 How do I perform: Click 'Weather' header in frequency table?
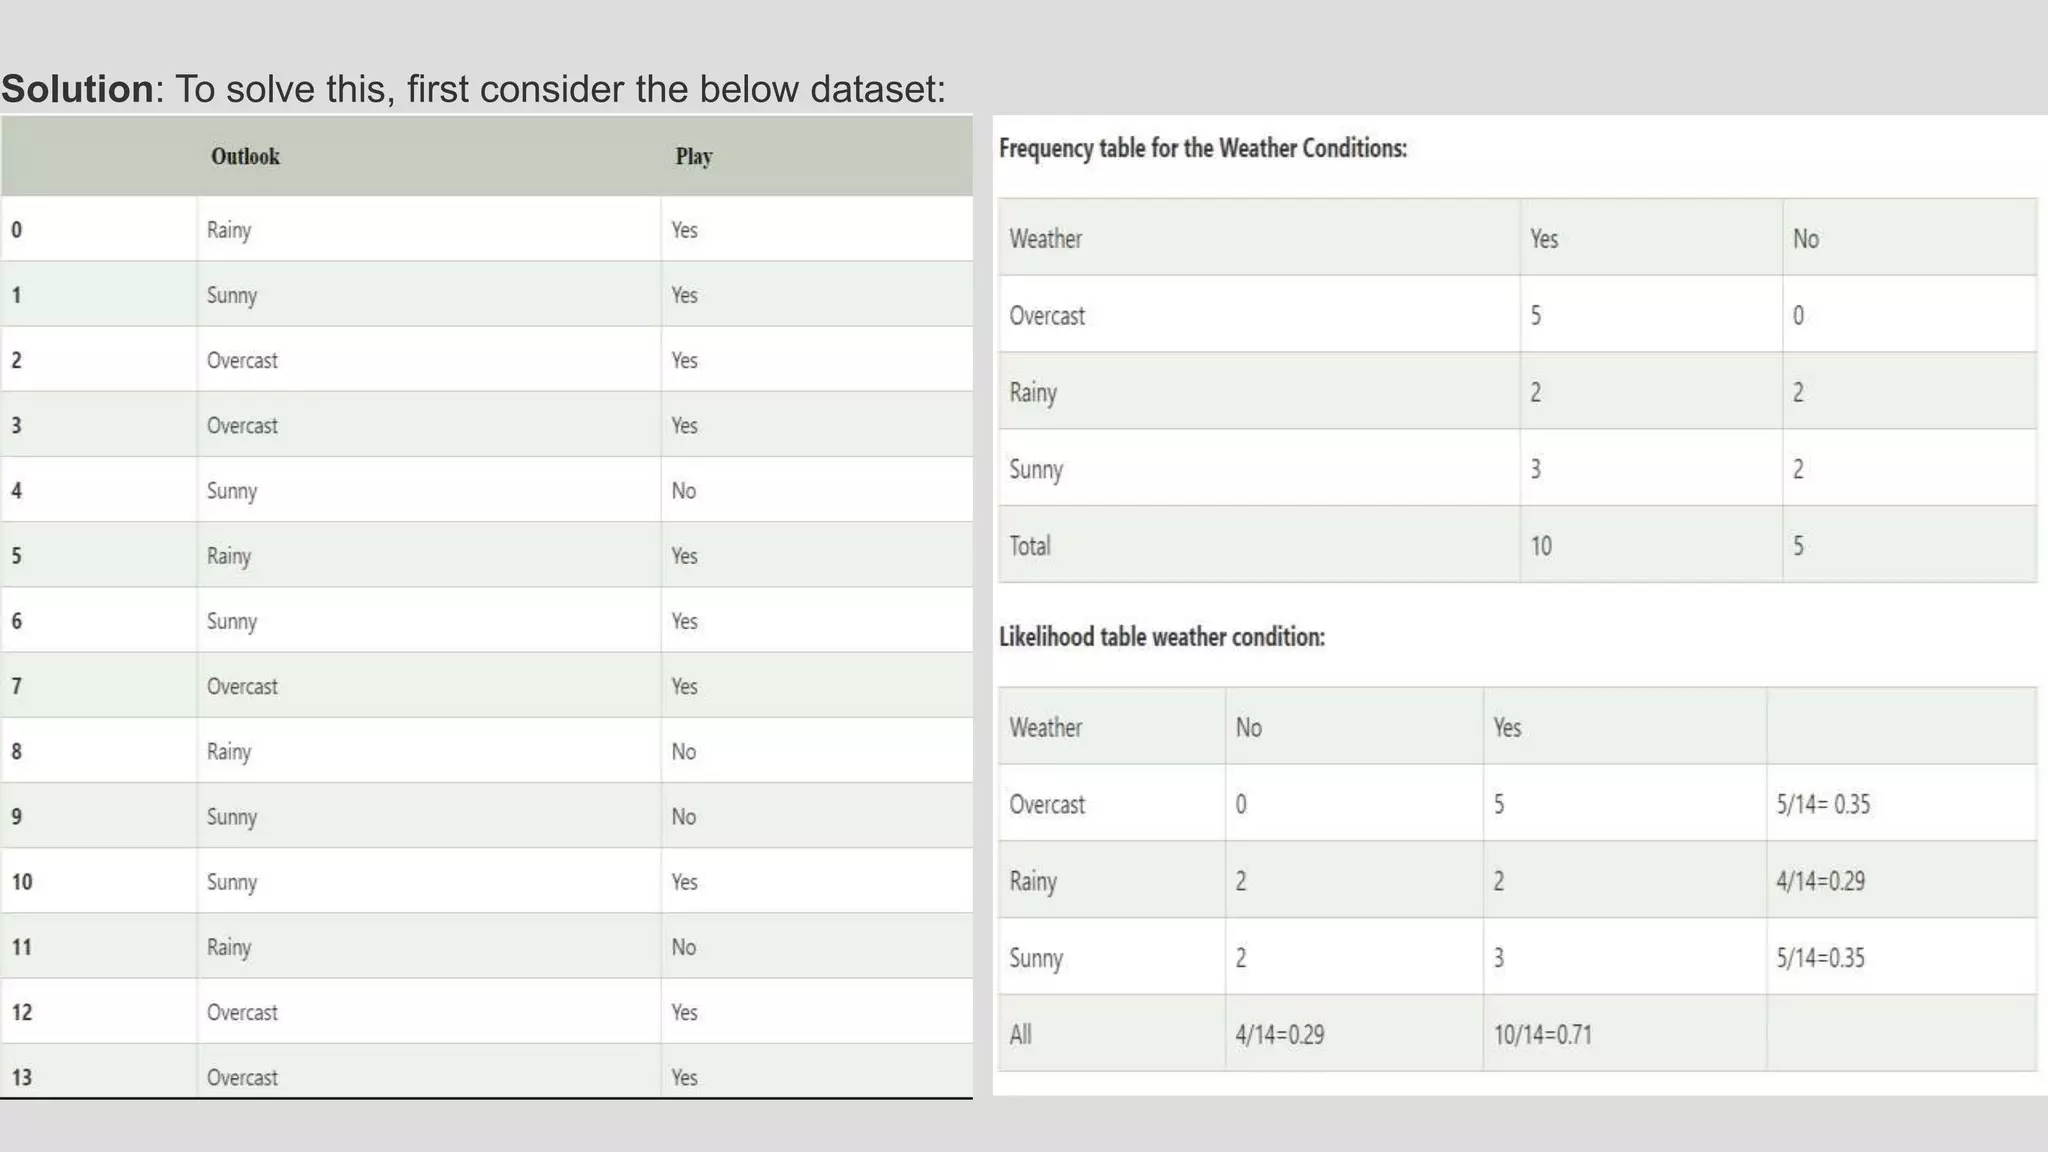click(1046, 239)
